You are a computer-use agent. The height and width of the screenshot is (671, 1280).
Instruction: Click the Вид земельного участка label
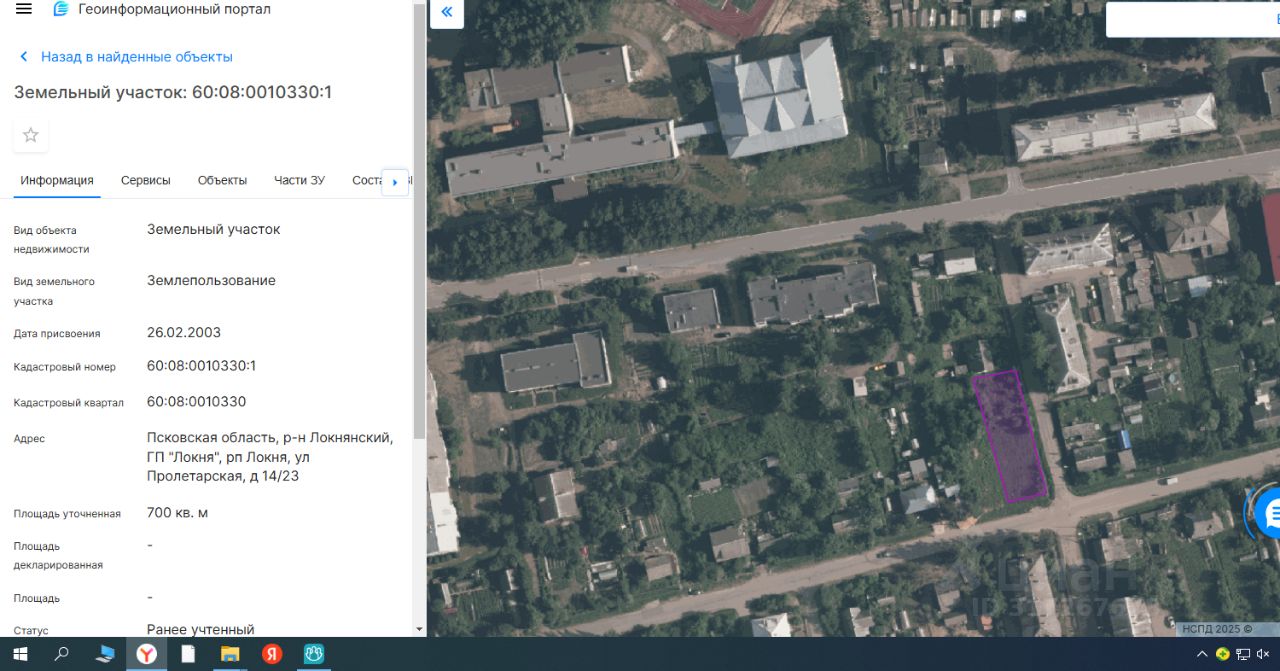pyautogui.click(x=54, y=291)
